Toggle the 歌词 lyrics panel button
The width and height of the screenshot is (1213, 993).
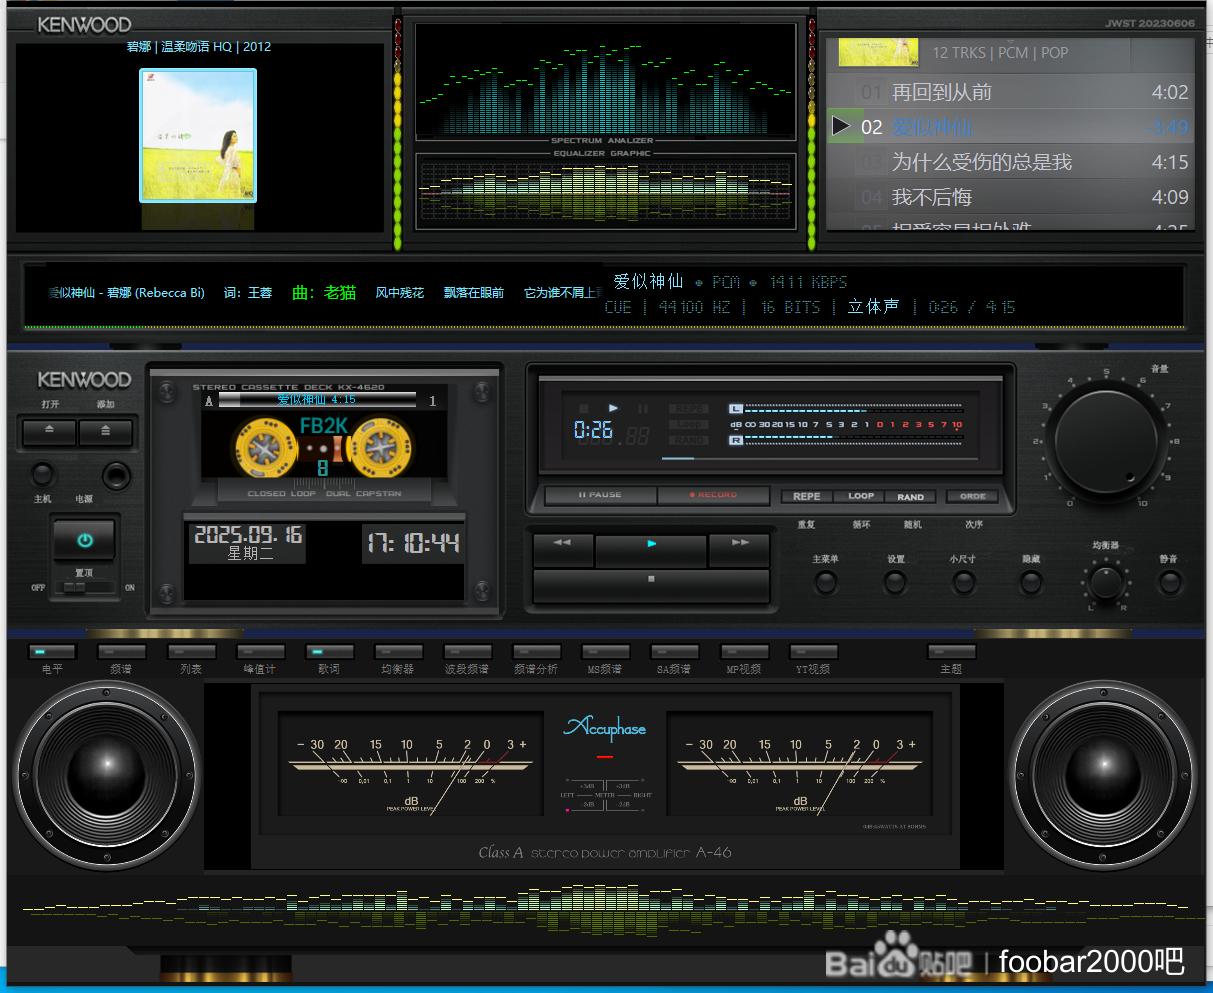point(329,652)
